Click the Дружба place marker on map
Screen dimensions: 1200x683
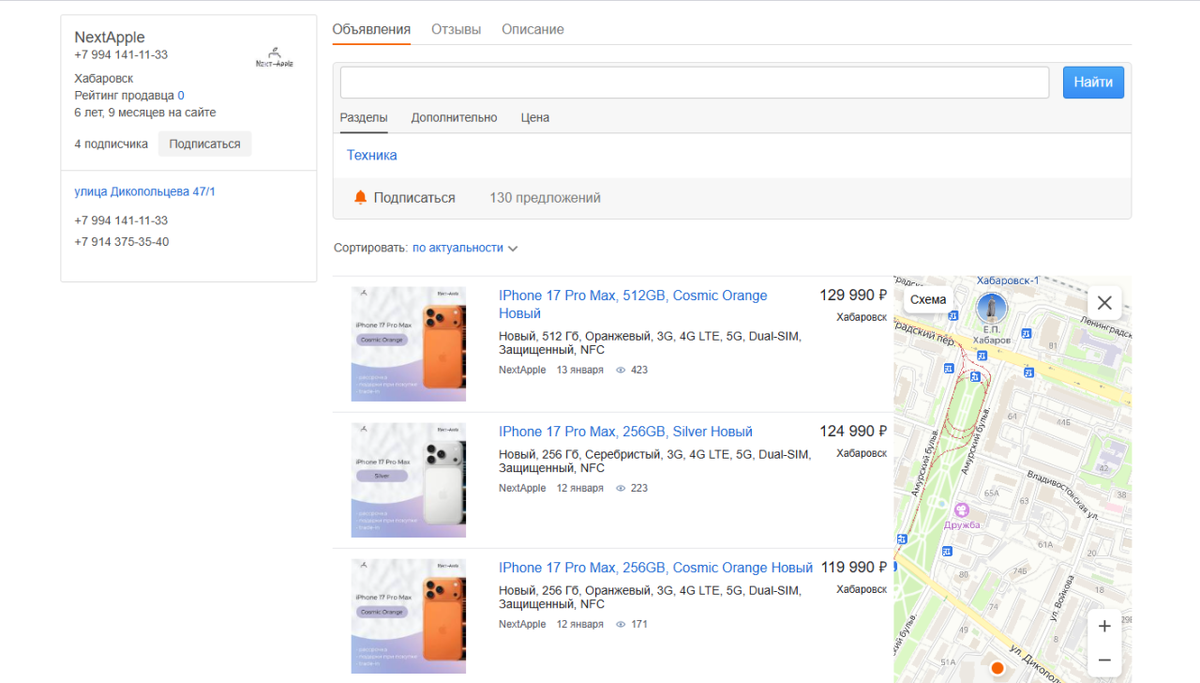962,510
